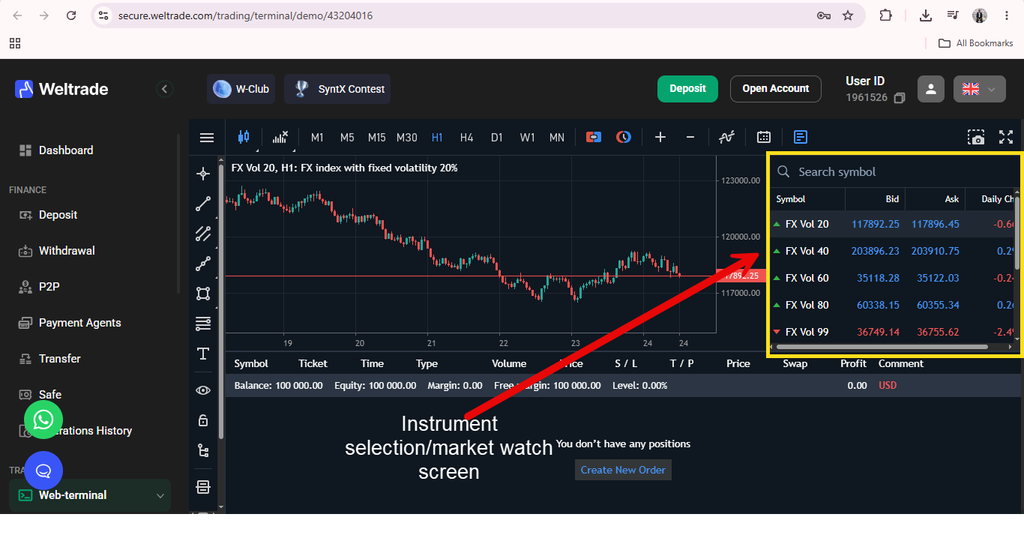Select the Fibonacci retracement lines tool
Image resolution: width=1024 pixels, height=534 pixels.
[203, 324]
